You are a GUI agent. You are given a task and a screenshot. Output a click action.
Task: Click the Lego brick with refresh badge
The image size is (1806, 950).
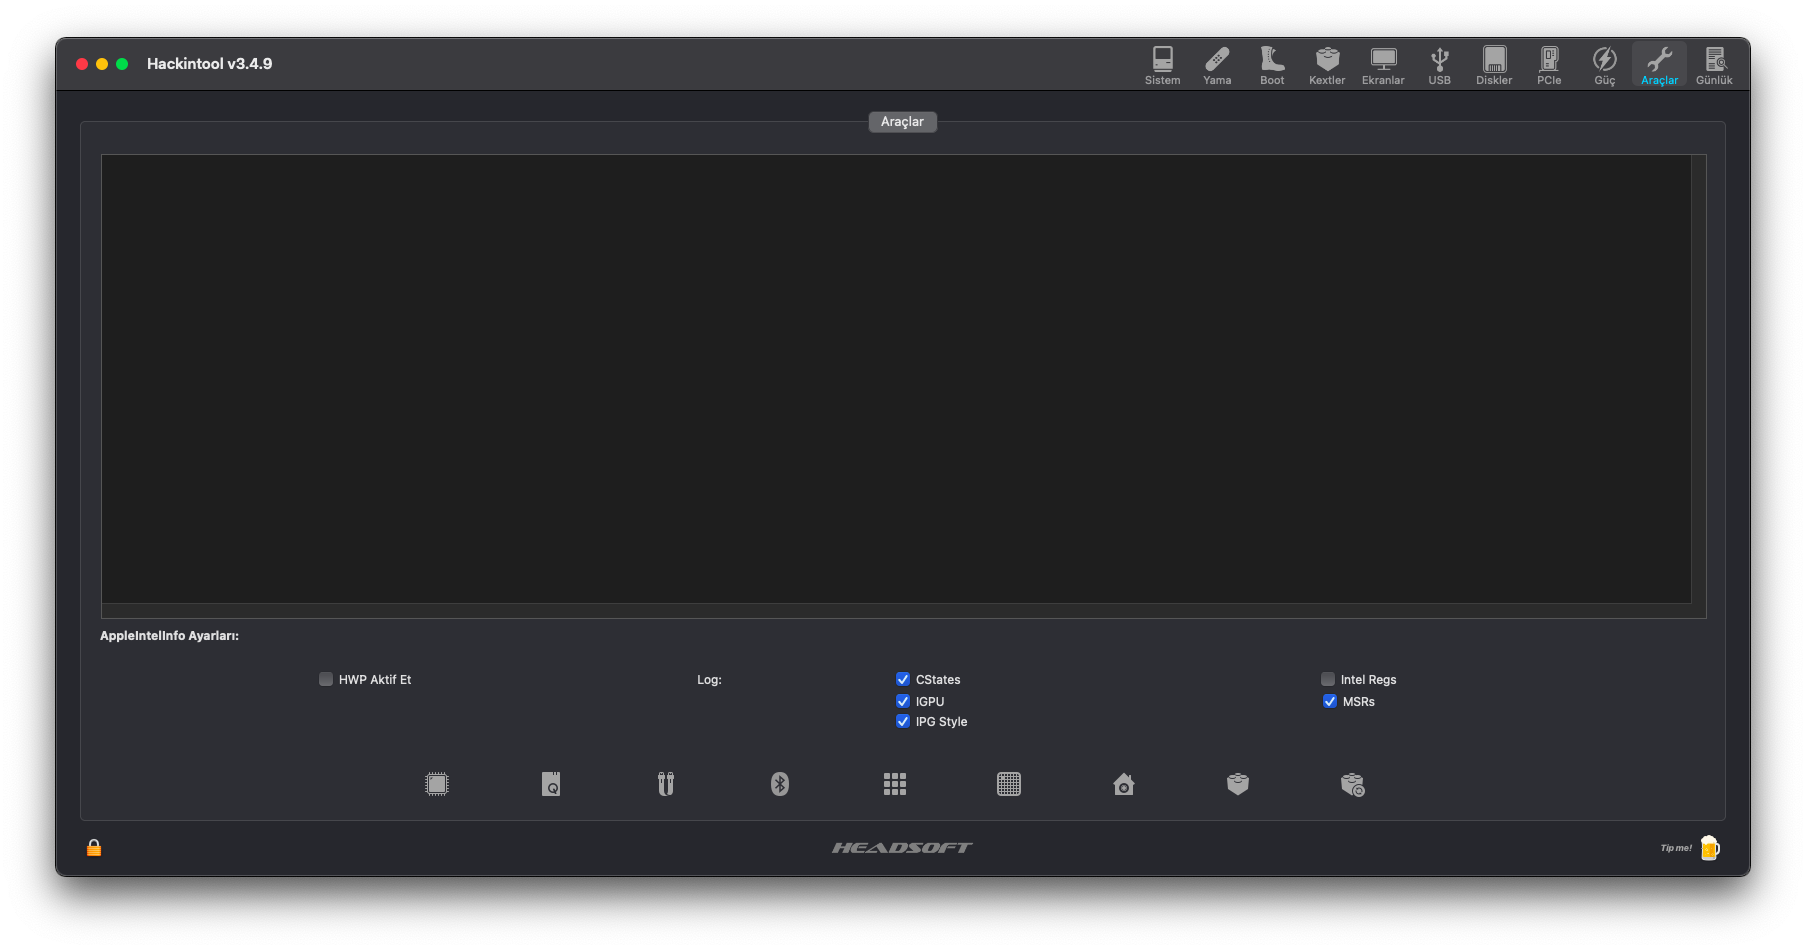click(1352, 785)
